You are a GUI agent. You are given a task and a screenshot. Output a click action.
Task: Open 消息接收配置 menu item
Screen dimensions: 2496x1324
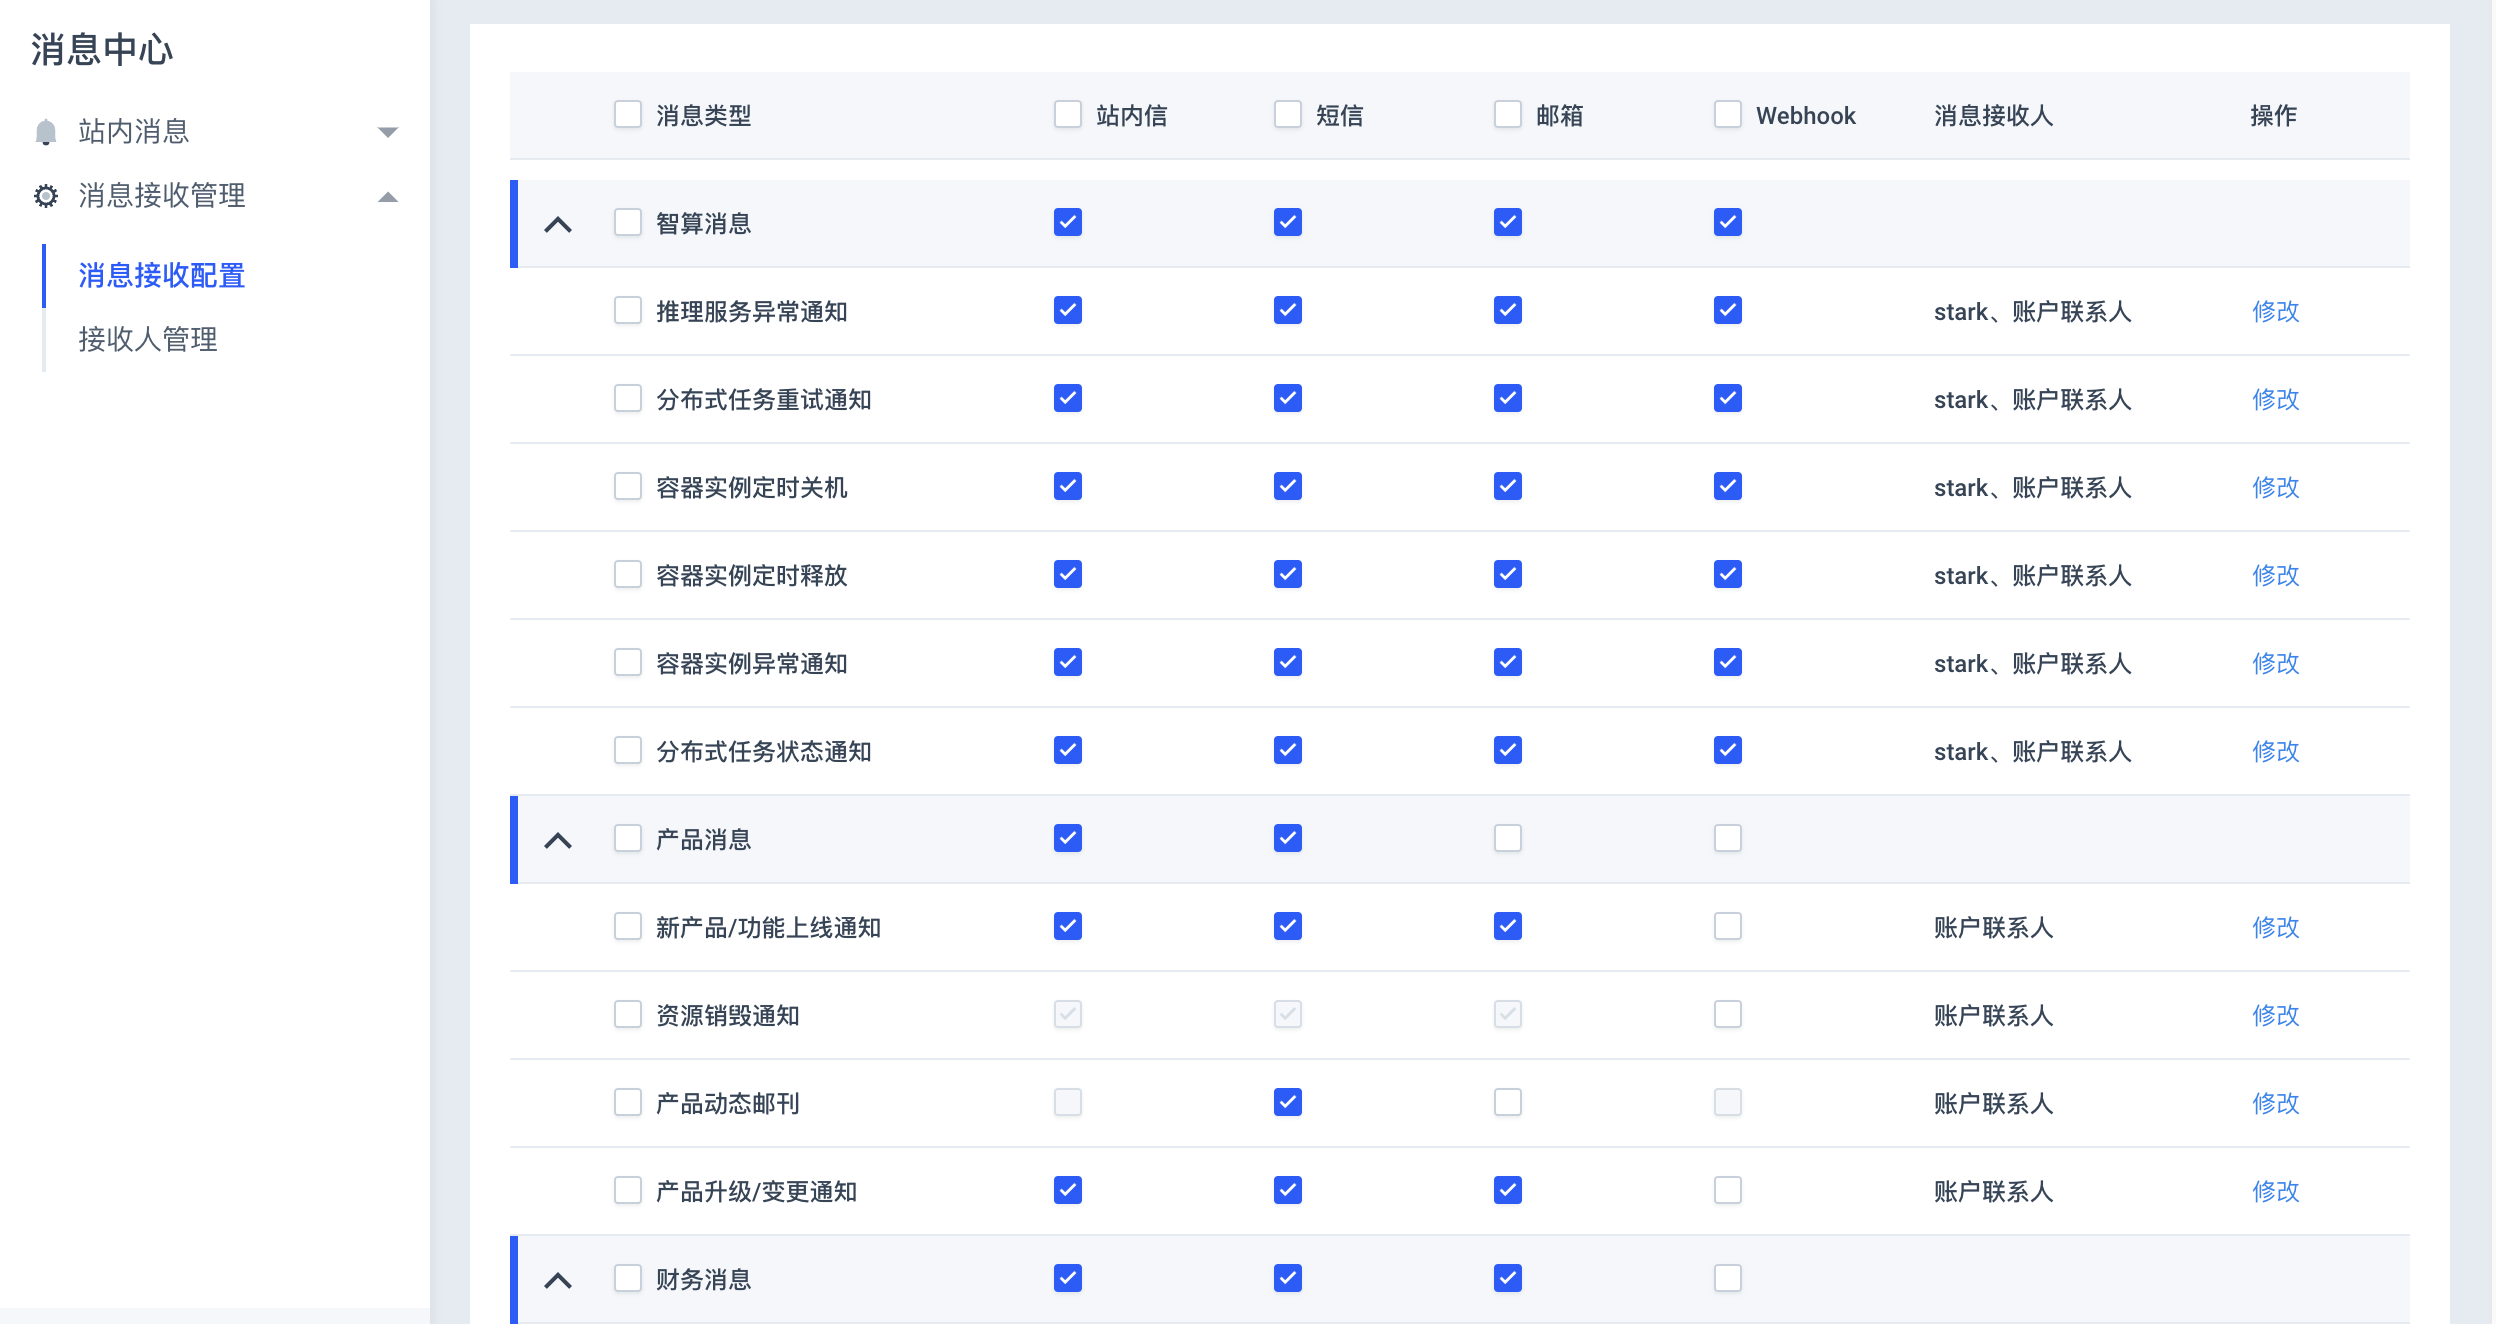click(162, 276)
